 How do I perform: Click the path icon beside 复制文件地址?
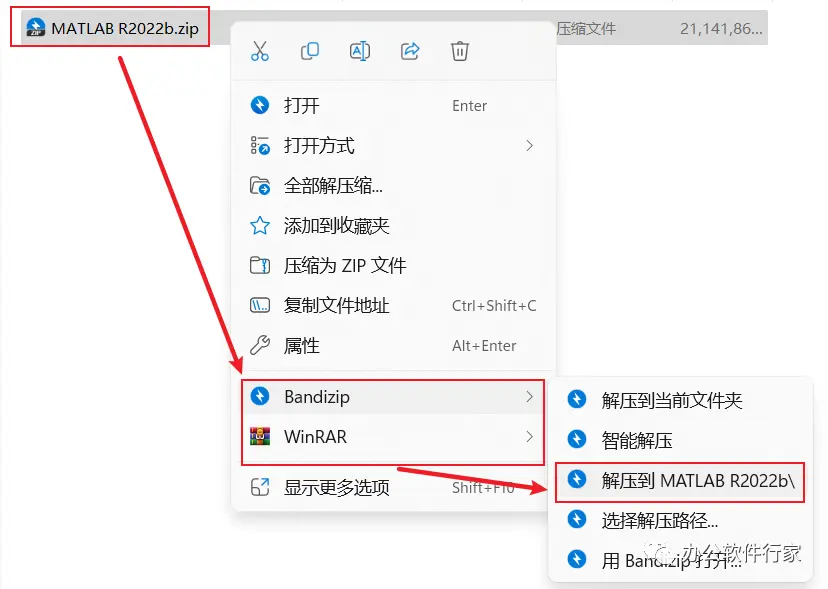tap(260, 305)
